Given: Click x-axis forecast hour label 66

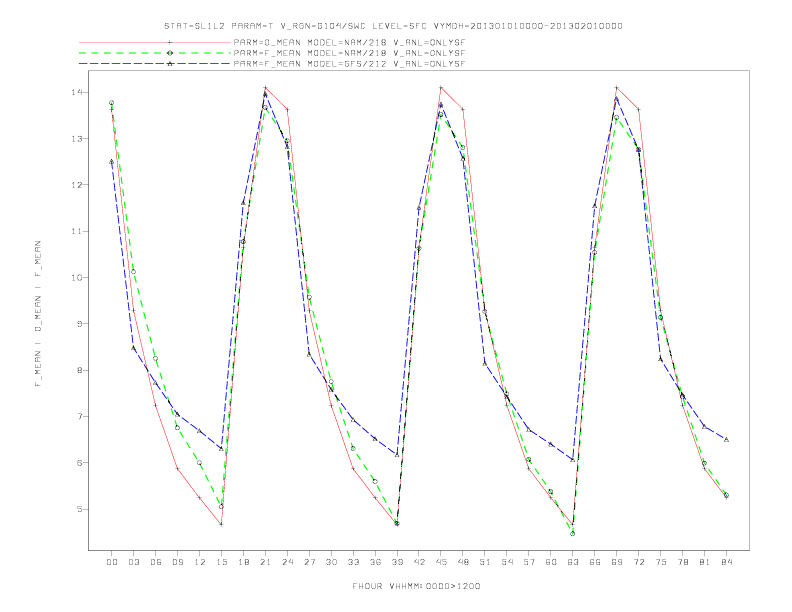Looking at the screenshot, I should point(595,562).
